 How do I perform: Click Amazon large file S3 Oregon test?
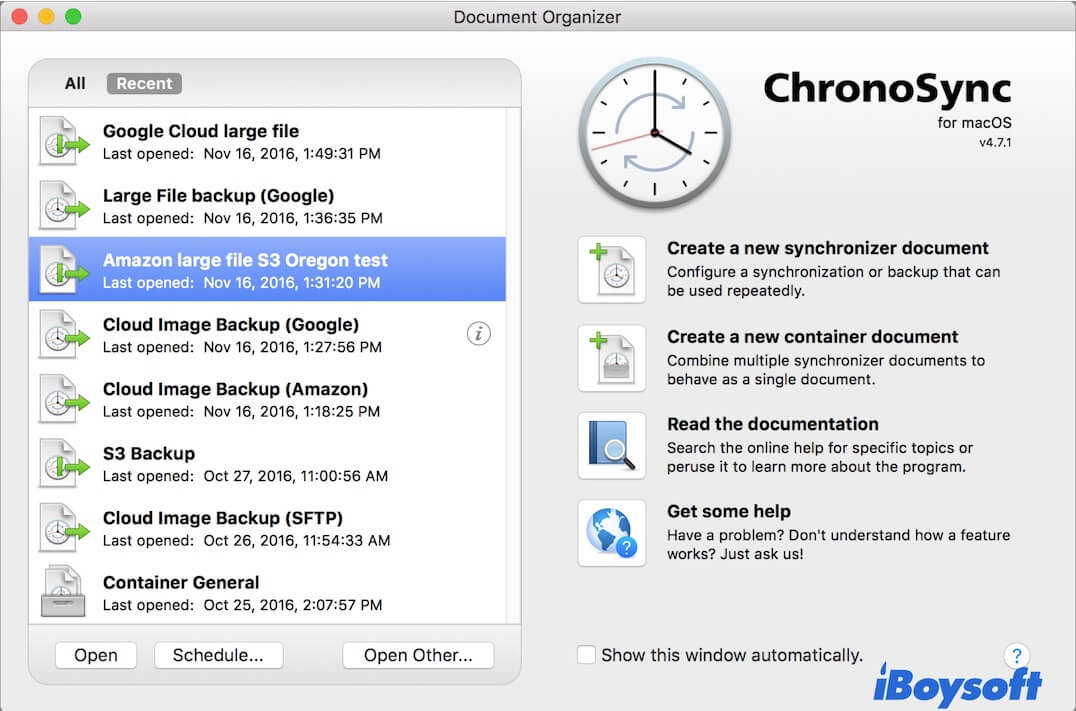click(x=267, y=270)
